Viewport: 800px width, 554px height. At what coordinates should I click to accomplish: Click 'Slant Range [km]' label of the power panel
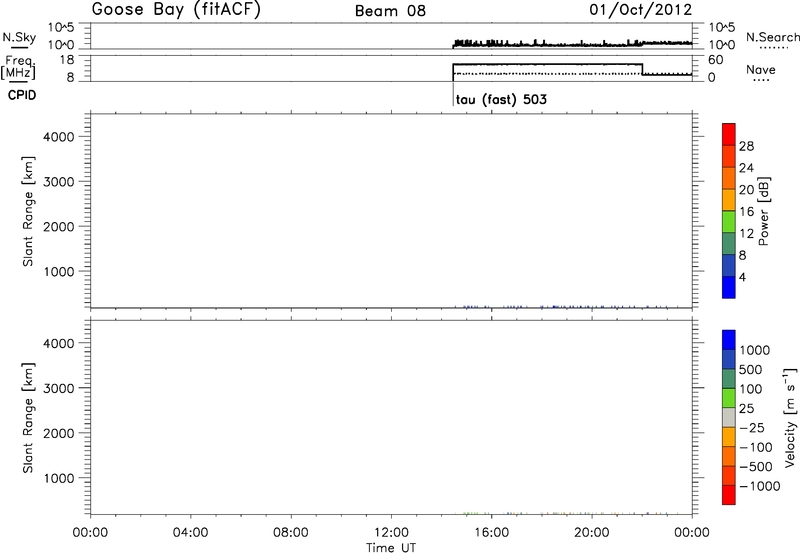28,211
